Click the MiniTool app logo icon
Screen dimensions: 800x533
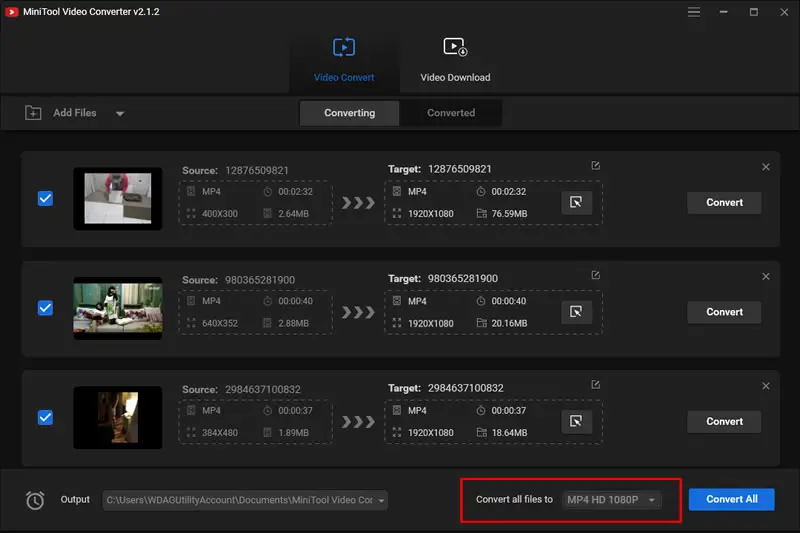point(11,12)
